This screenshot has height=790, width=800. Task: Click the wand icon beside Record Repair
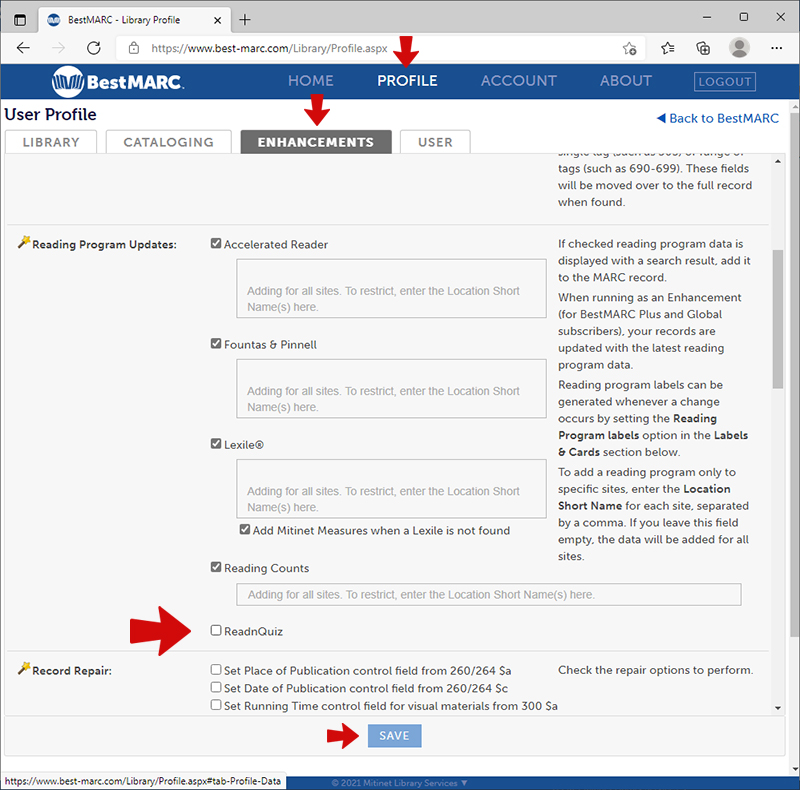[23, 669]
